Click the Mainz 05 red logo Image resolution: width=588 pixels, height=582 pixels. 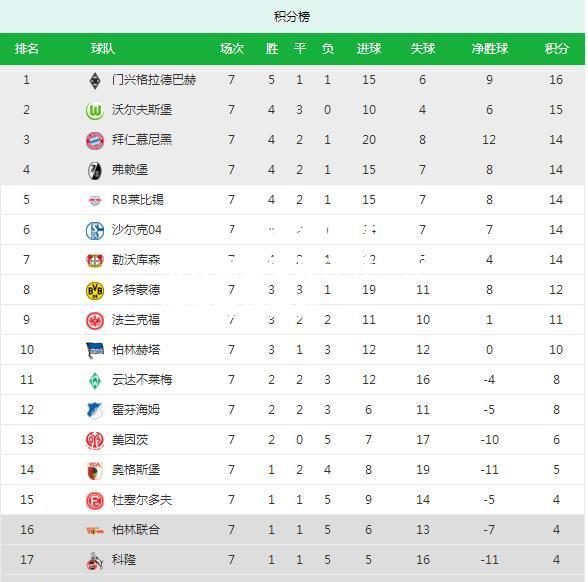95,440
